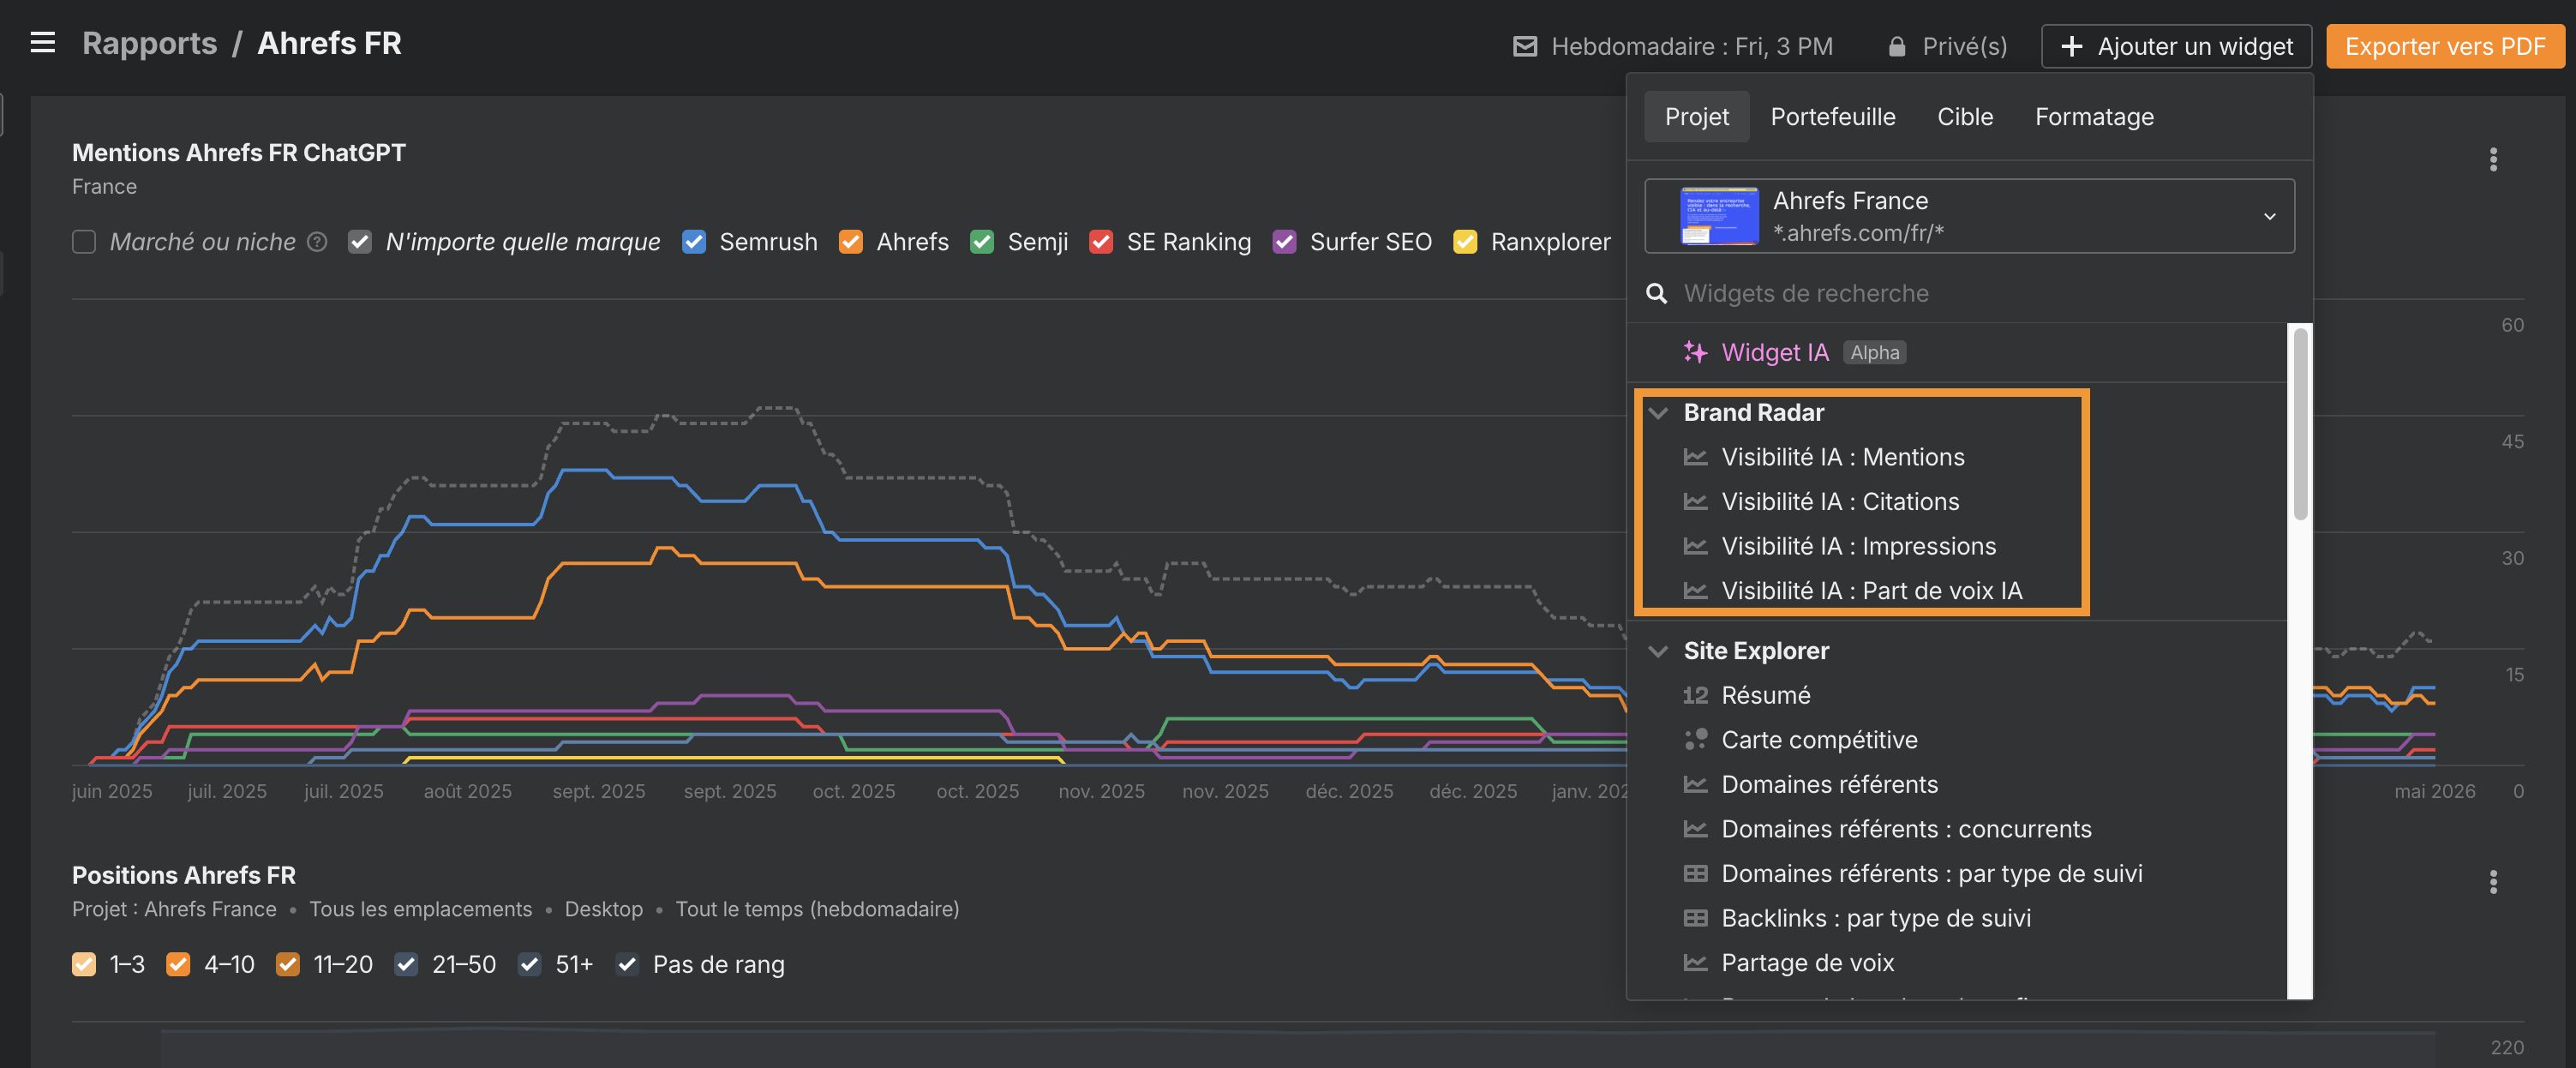Click the Ajouter un widget button
This screenshot has width=2576, height=1068.
coord(2176,46)
